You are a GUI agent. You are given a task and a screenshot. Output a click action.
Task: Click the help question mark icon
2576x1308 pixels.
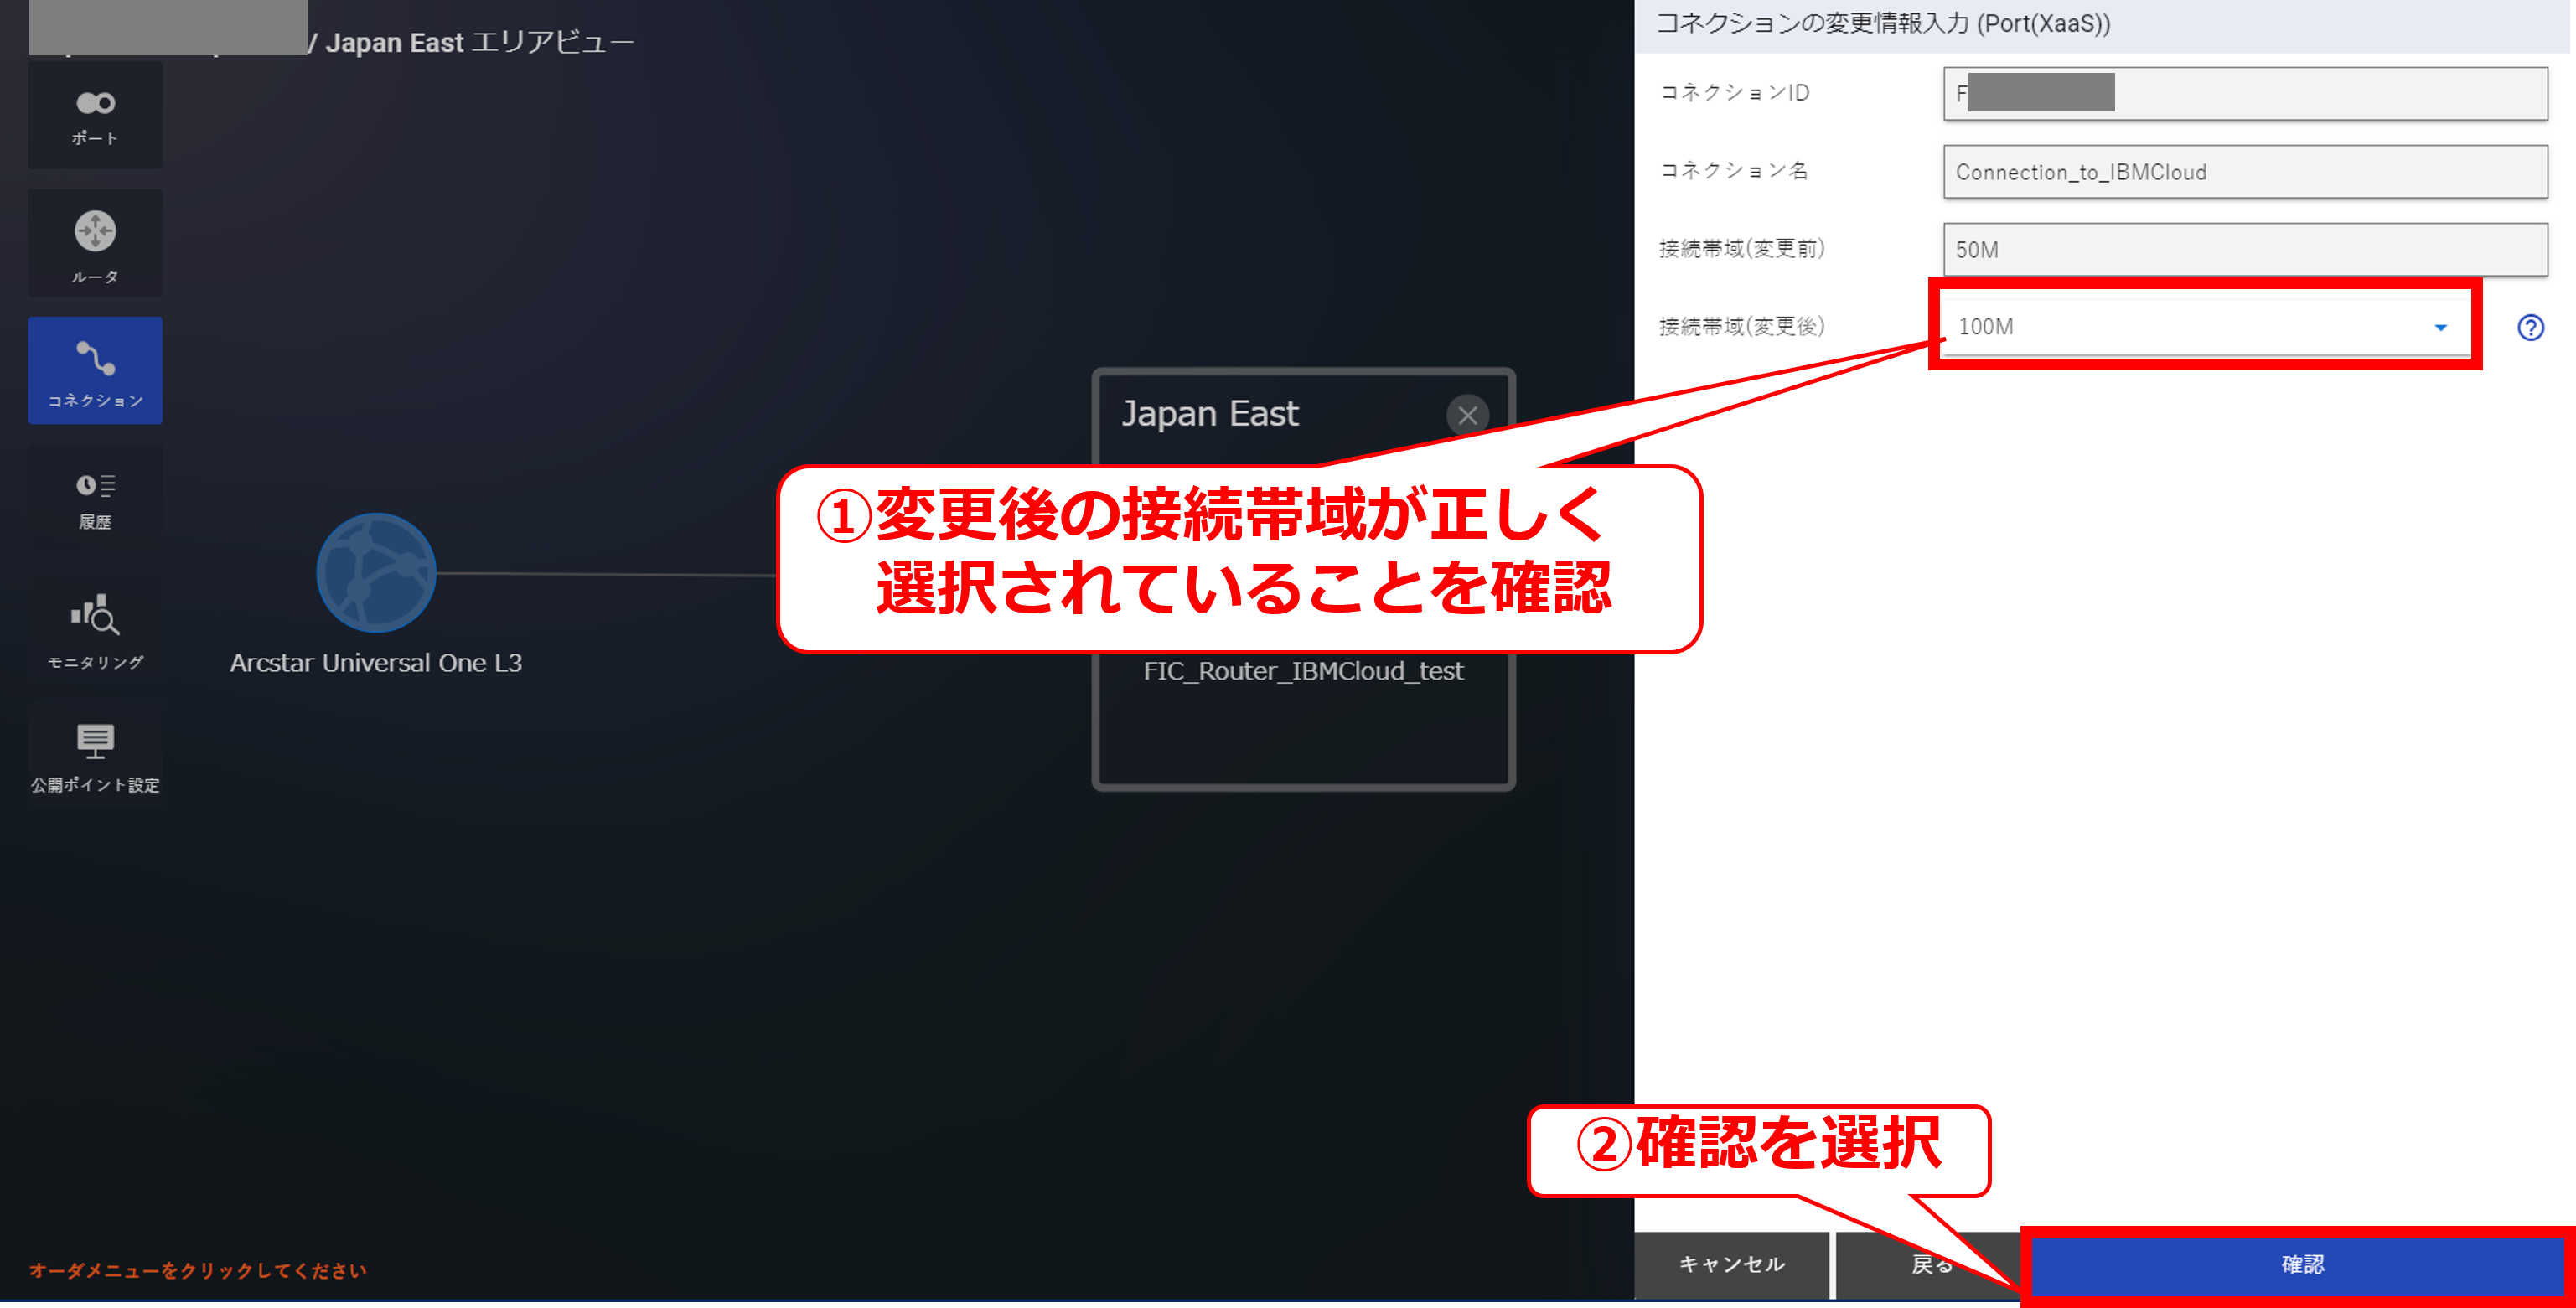[2530, 327]
